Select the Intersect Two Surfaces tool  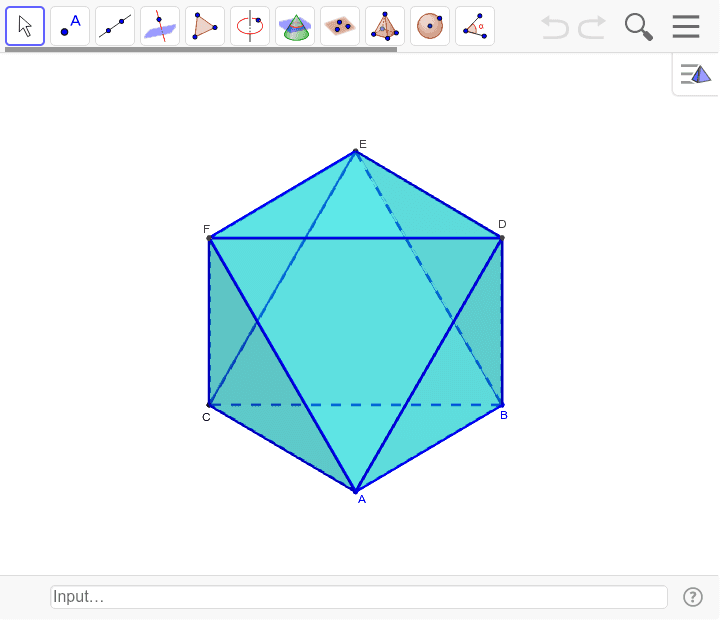295,26
